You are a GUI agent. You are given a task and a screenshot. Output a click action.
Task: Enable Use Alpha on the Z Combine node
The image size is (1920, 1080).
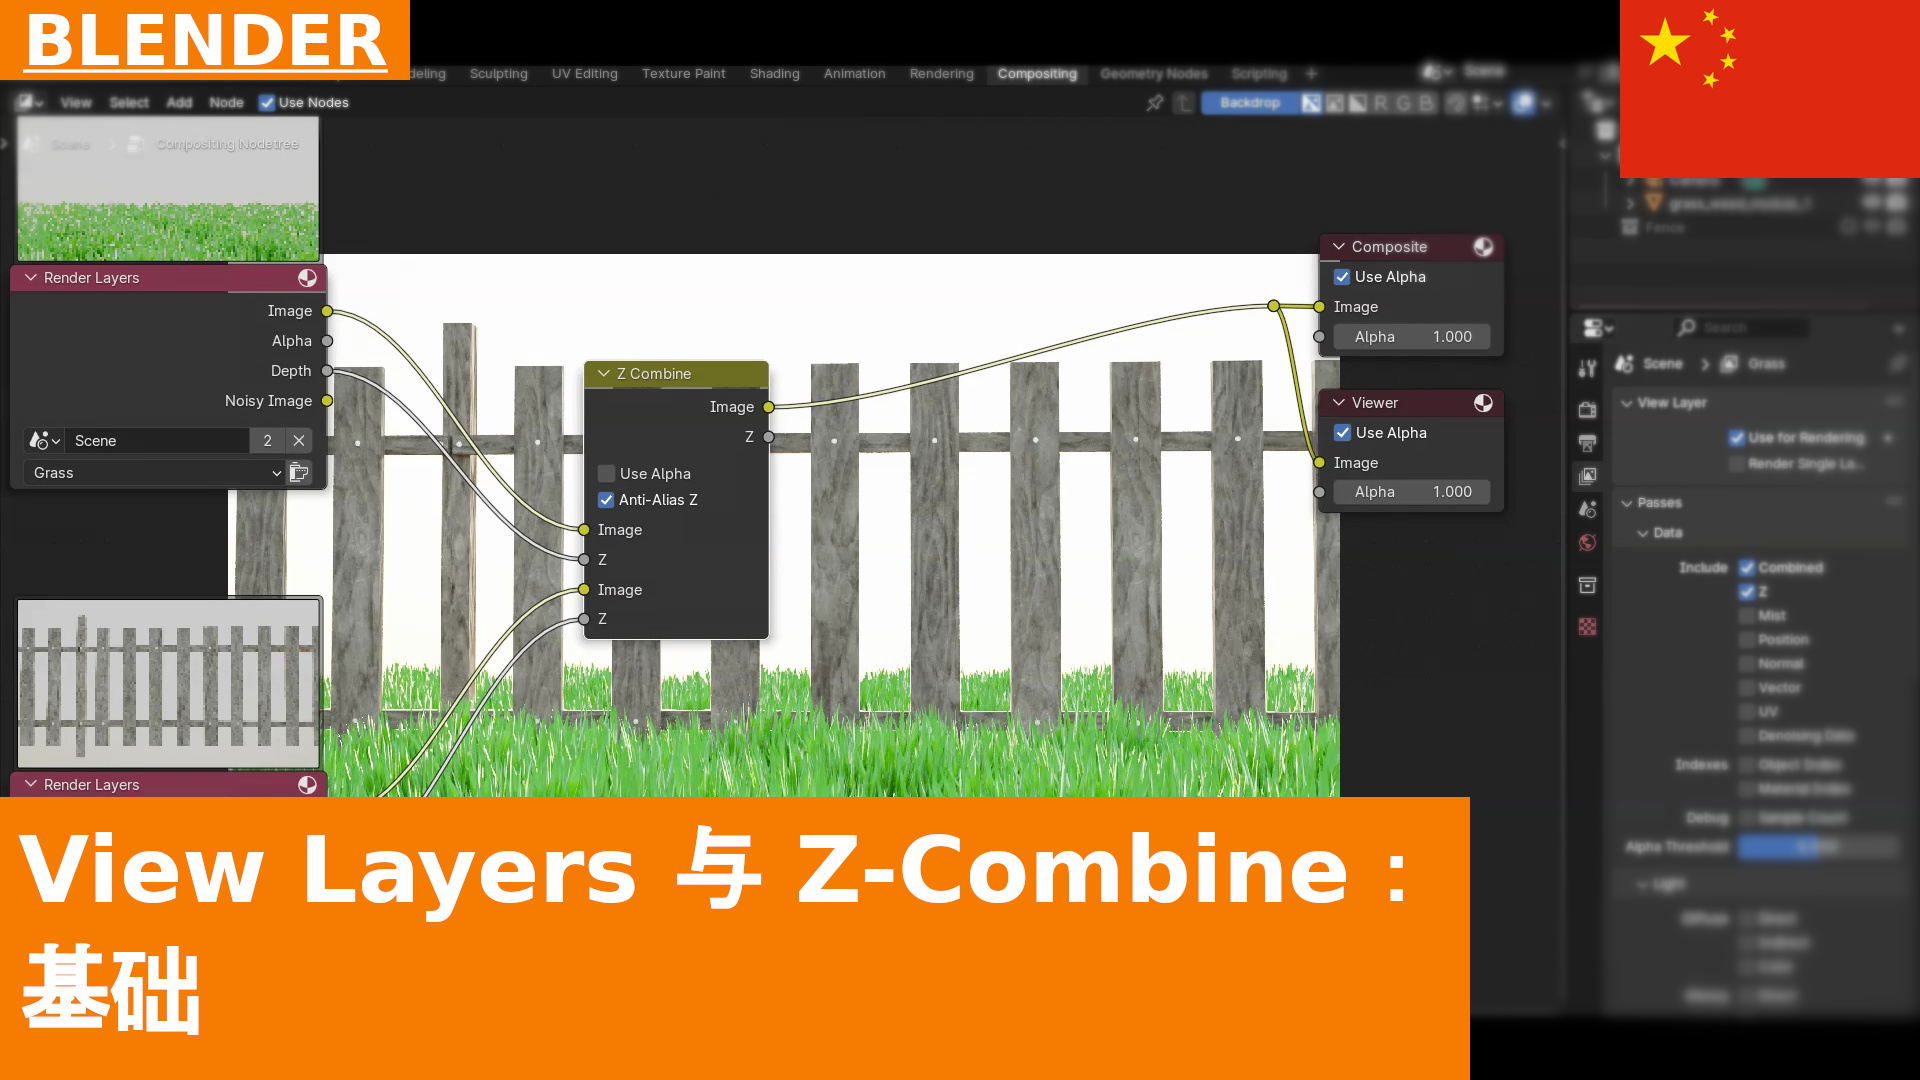(606, 474)
